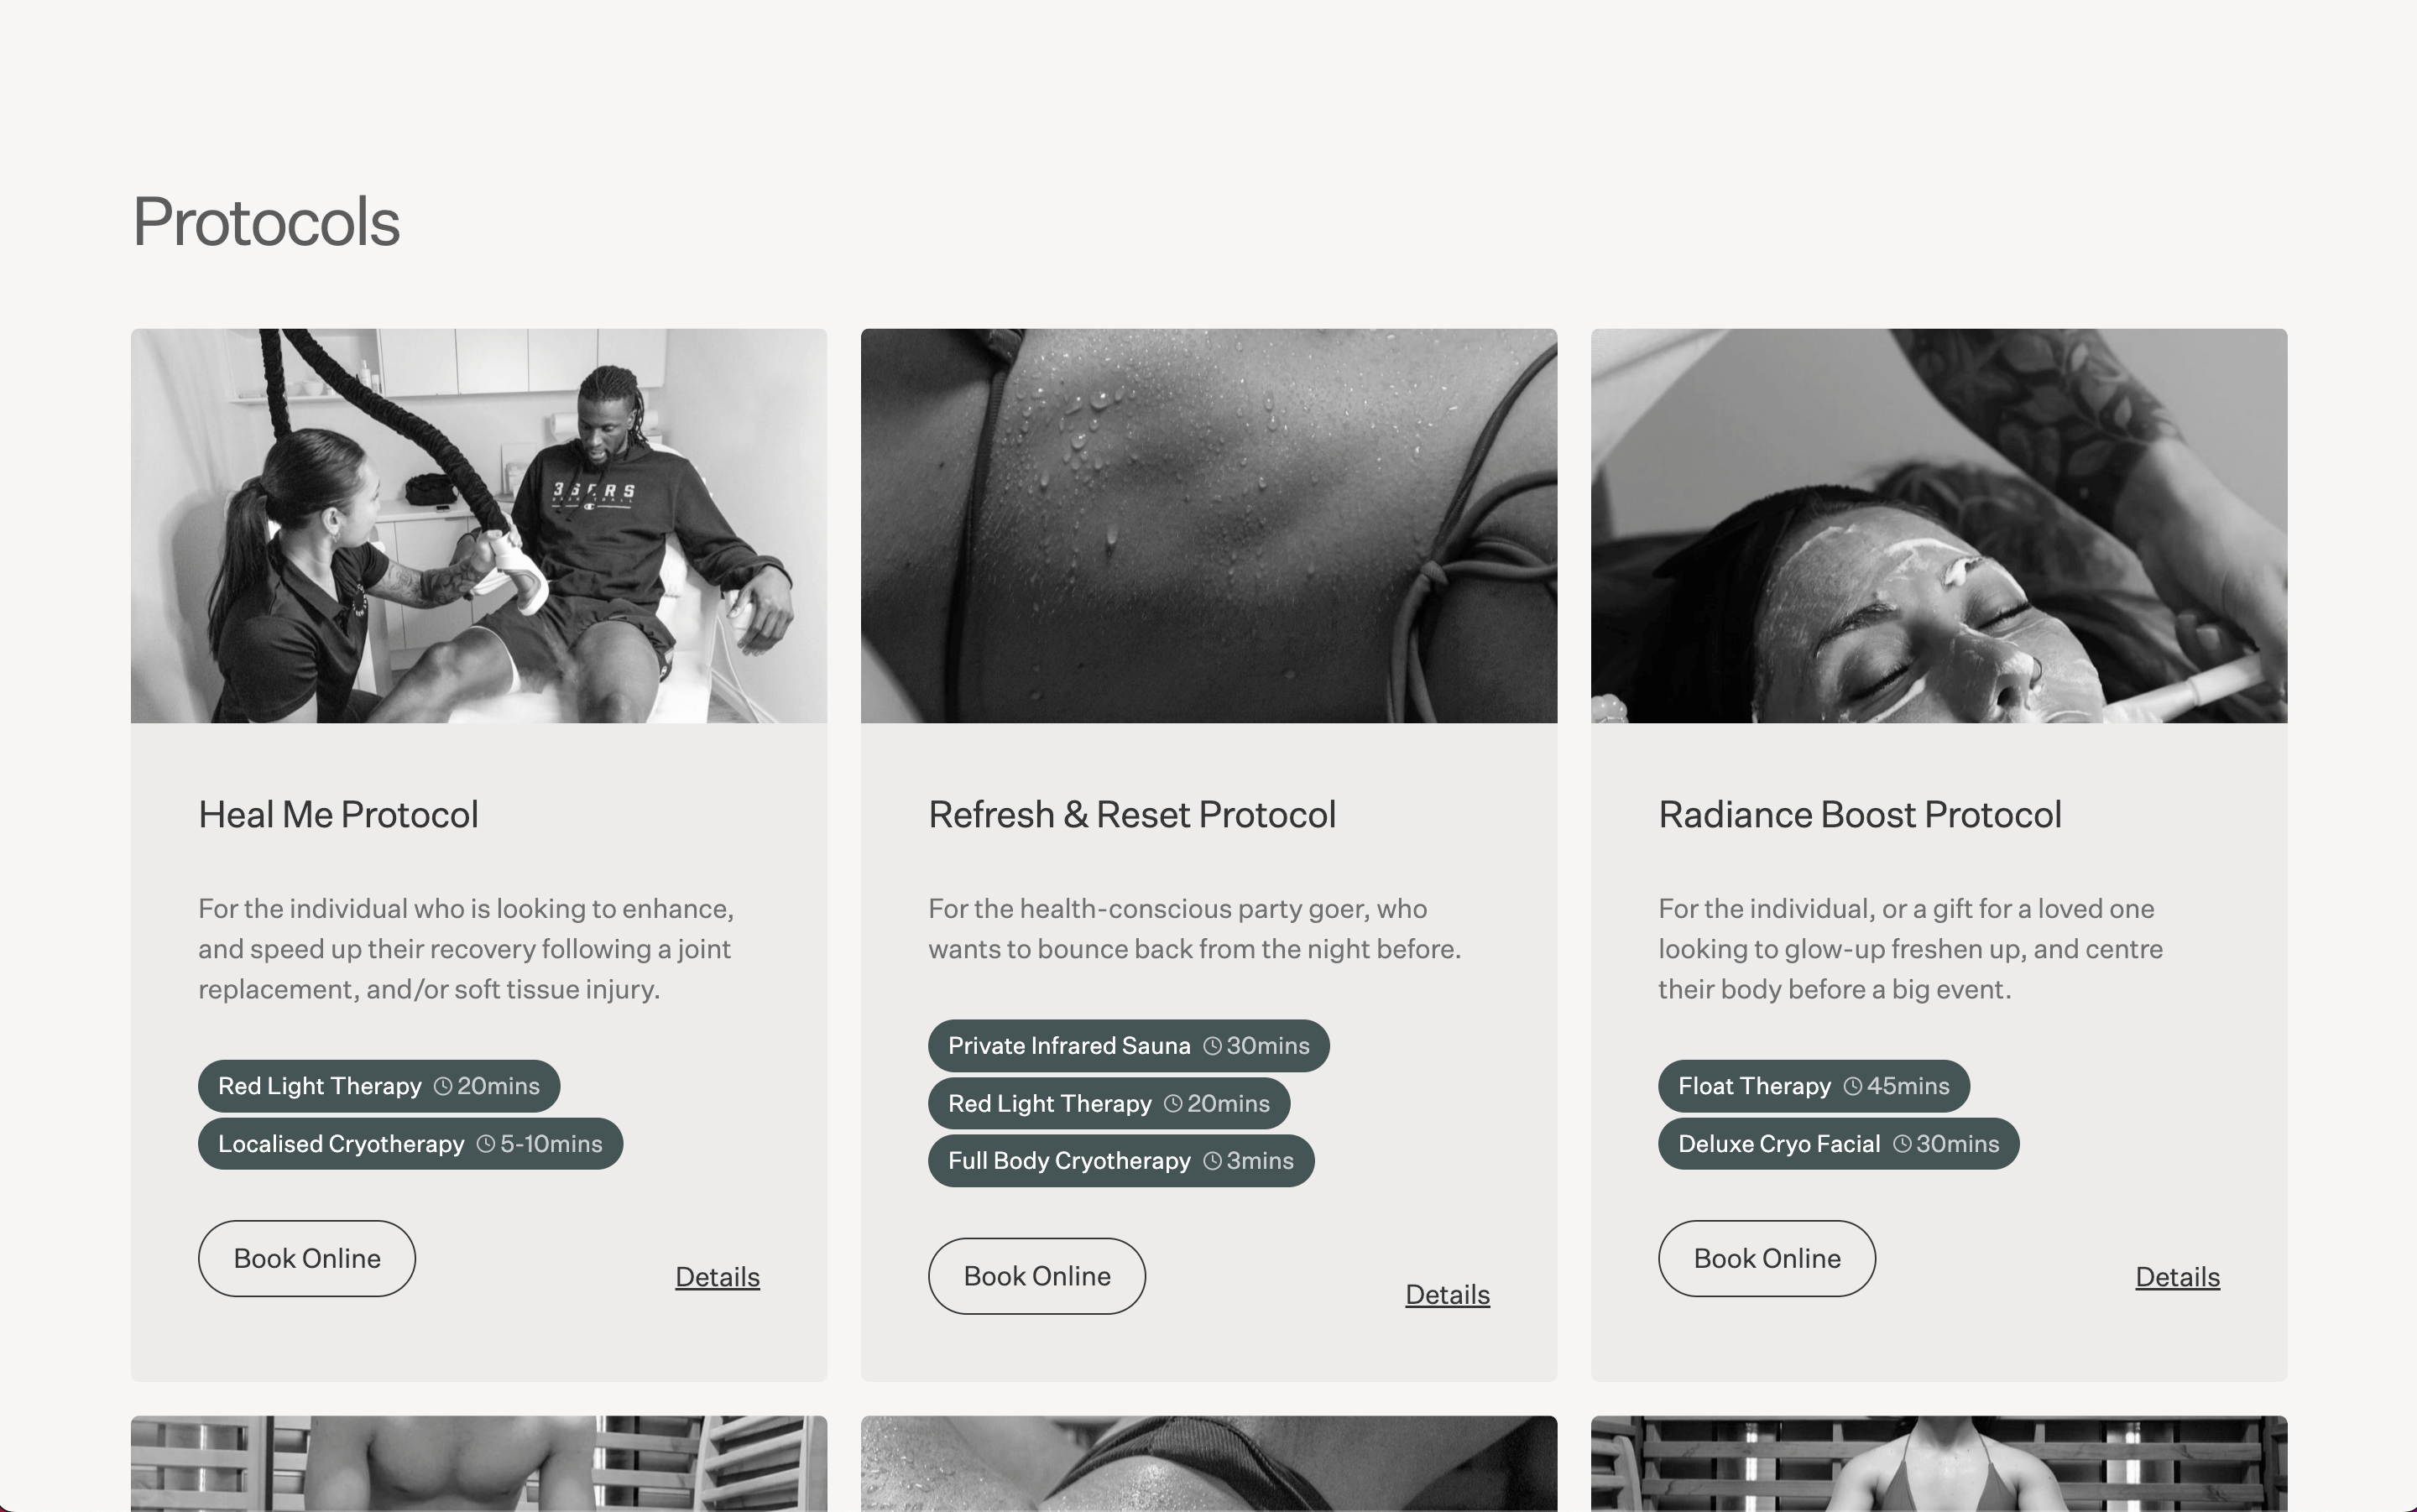Click clock icon on Float Therapy tag

(1853, 1086)
